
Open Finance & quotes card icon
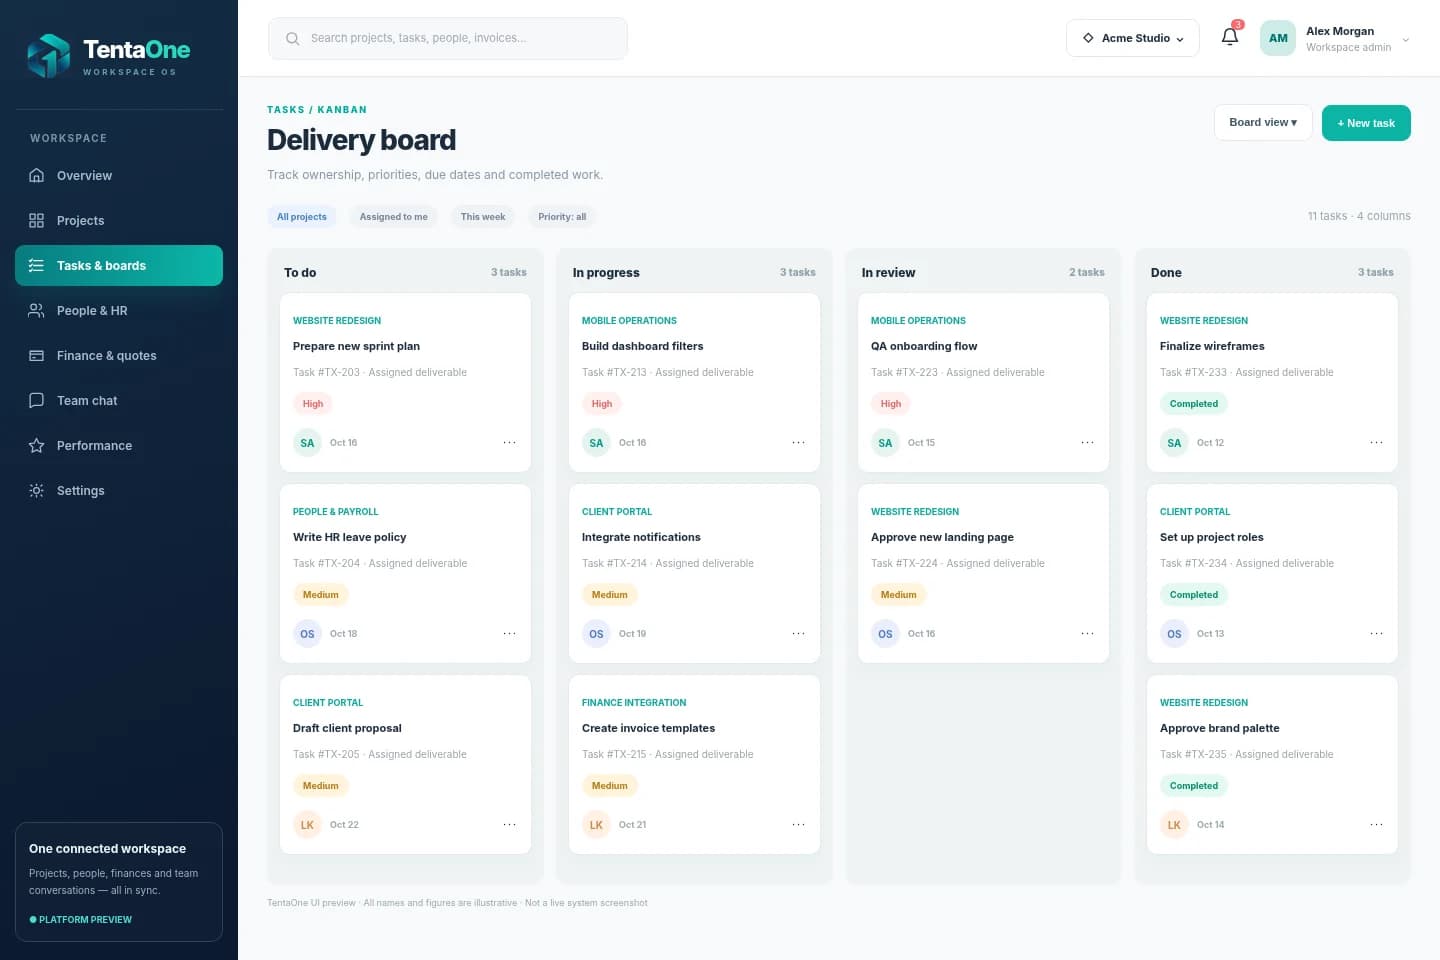click(37, 355)
